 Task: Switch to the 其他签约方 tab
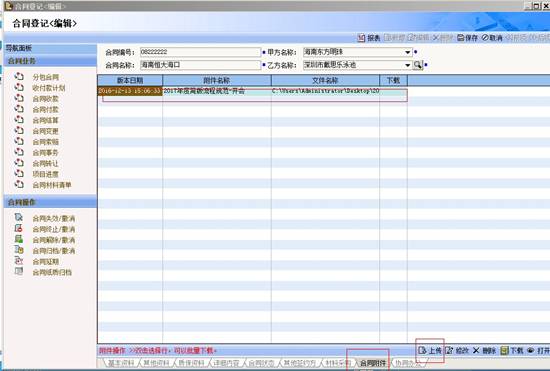300,363
